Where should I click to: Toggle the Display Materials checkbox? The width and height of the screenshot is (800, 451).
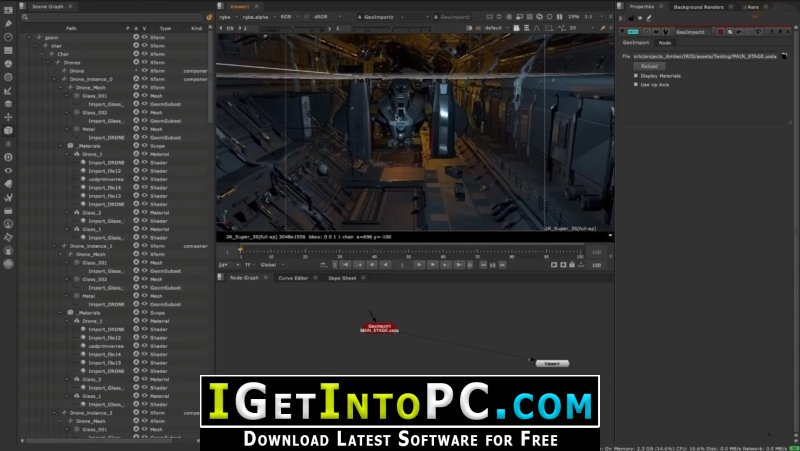636,76
